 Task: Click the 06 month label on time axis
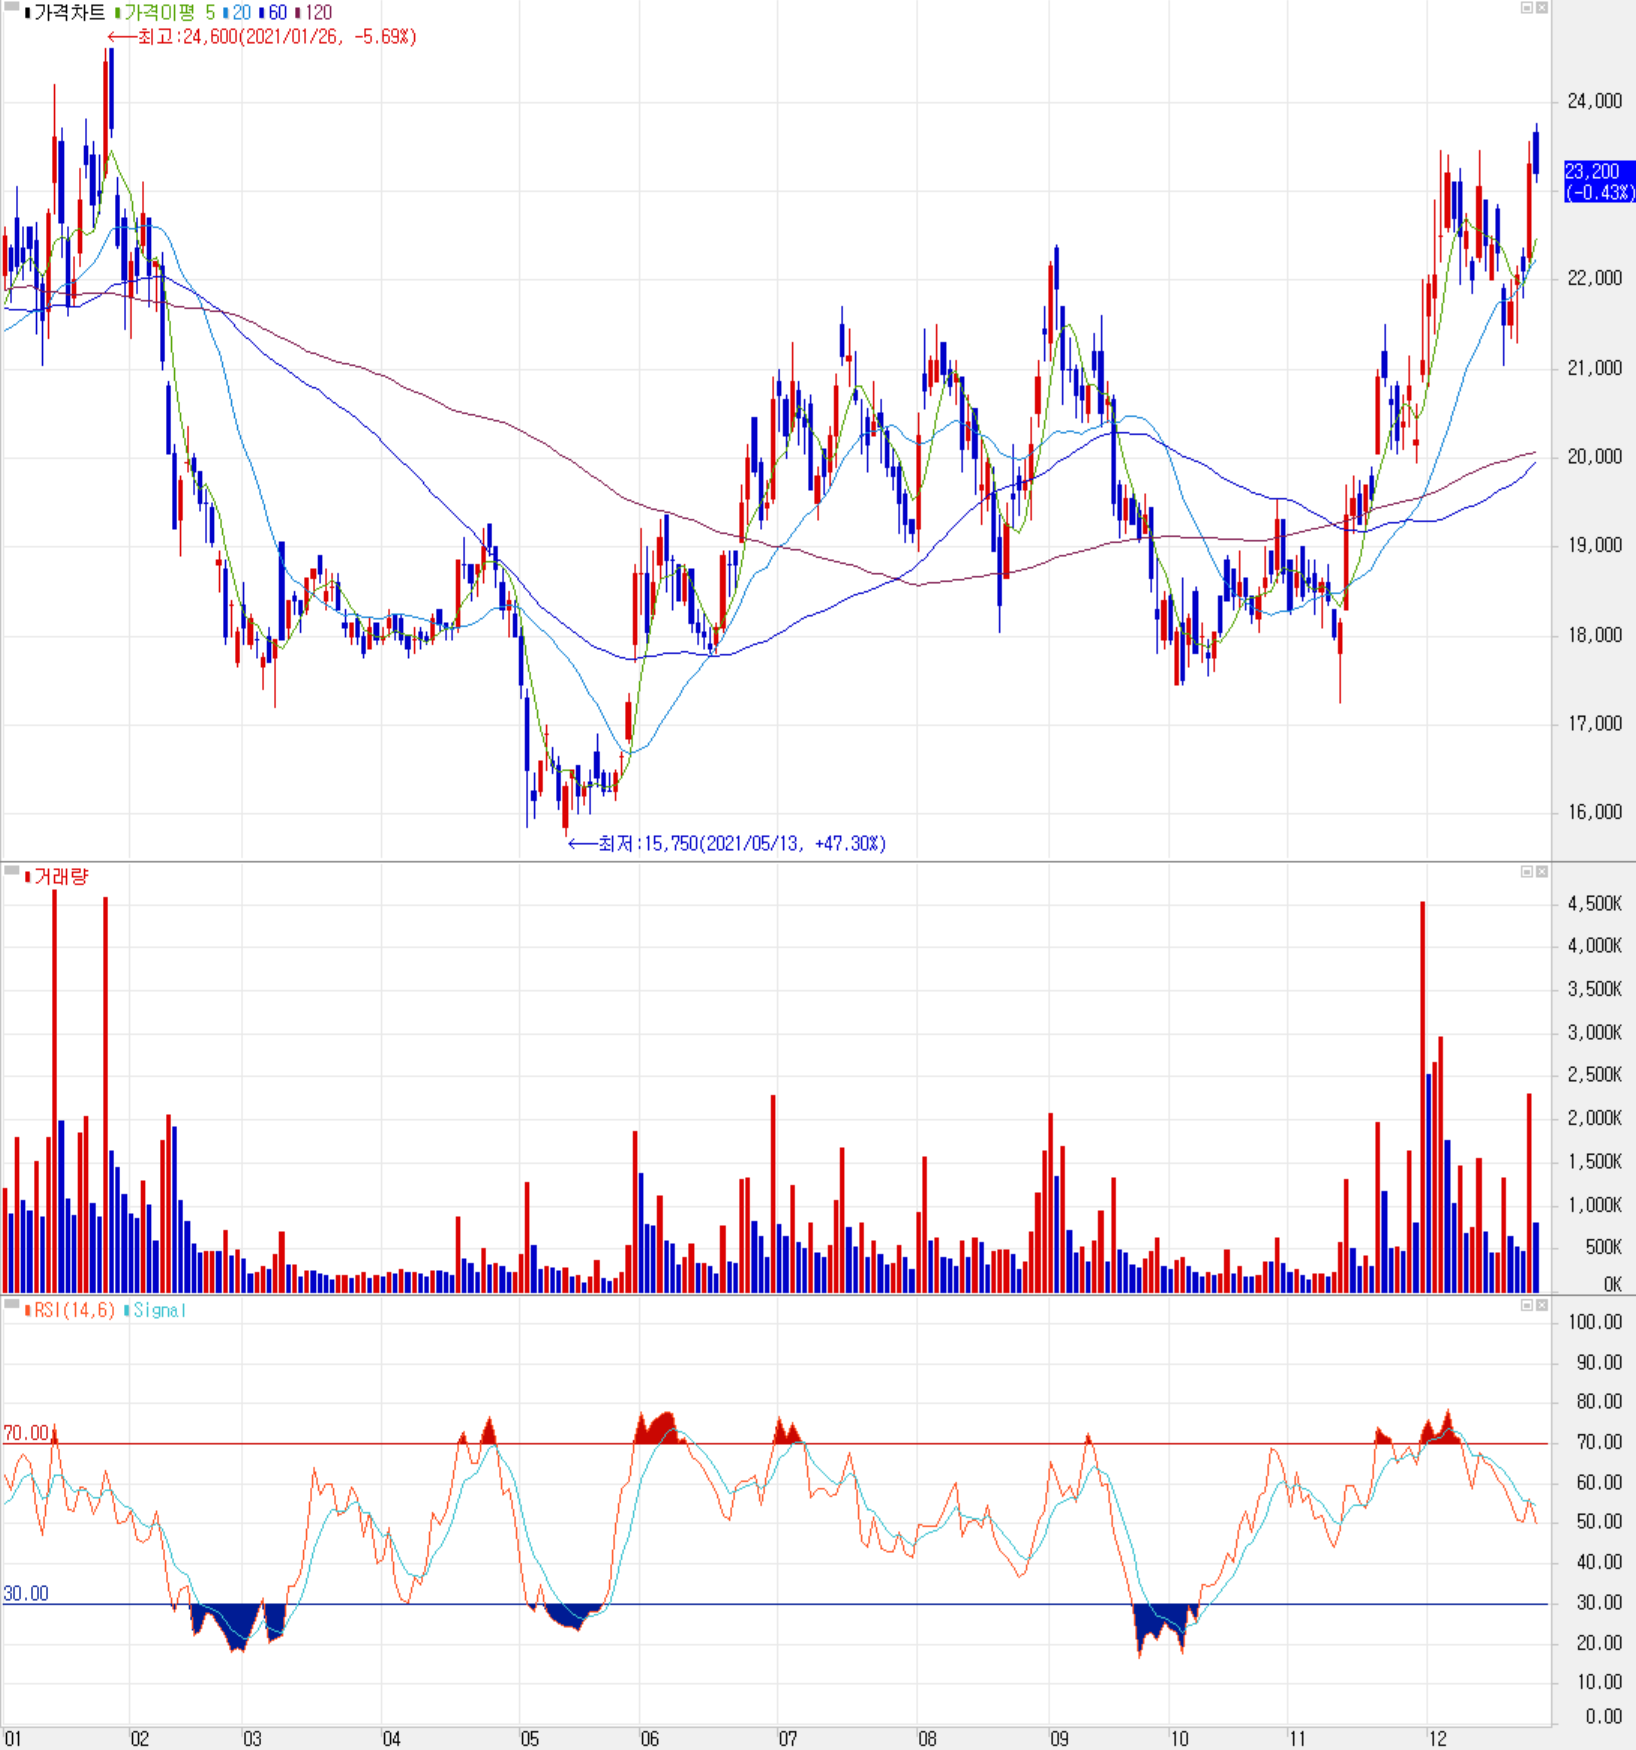point(650,1739)
